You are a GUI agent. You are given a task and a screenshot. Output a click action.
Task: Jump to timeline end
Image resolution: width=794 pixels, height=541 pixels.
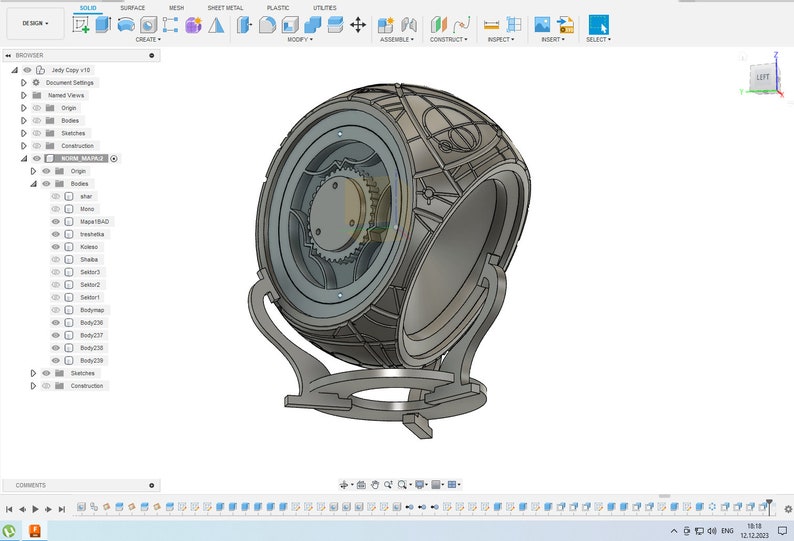coord(62,509)
